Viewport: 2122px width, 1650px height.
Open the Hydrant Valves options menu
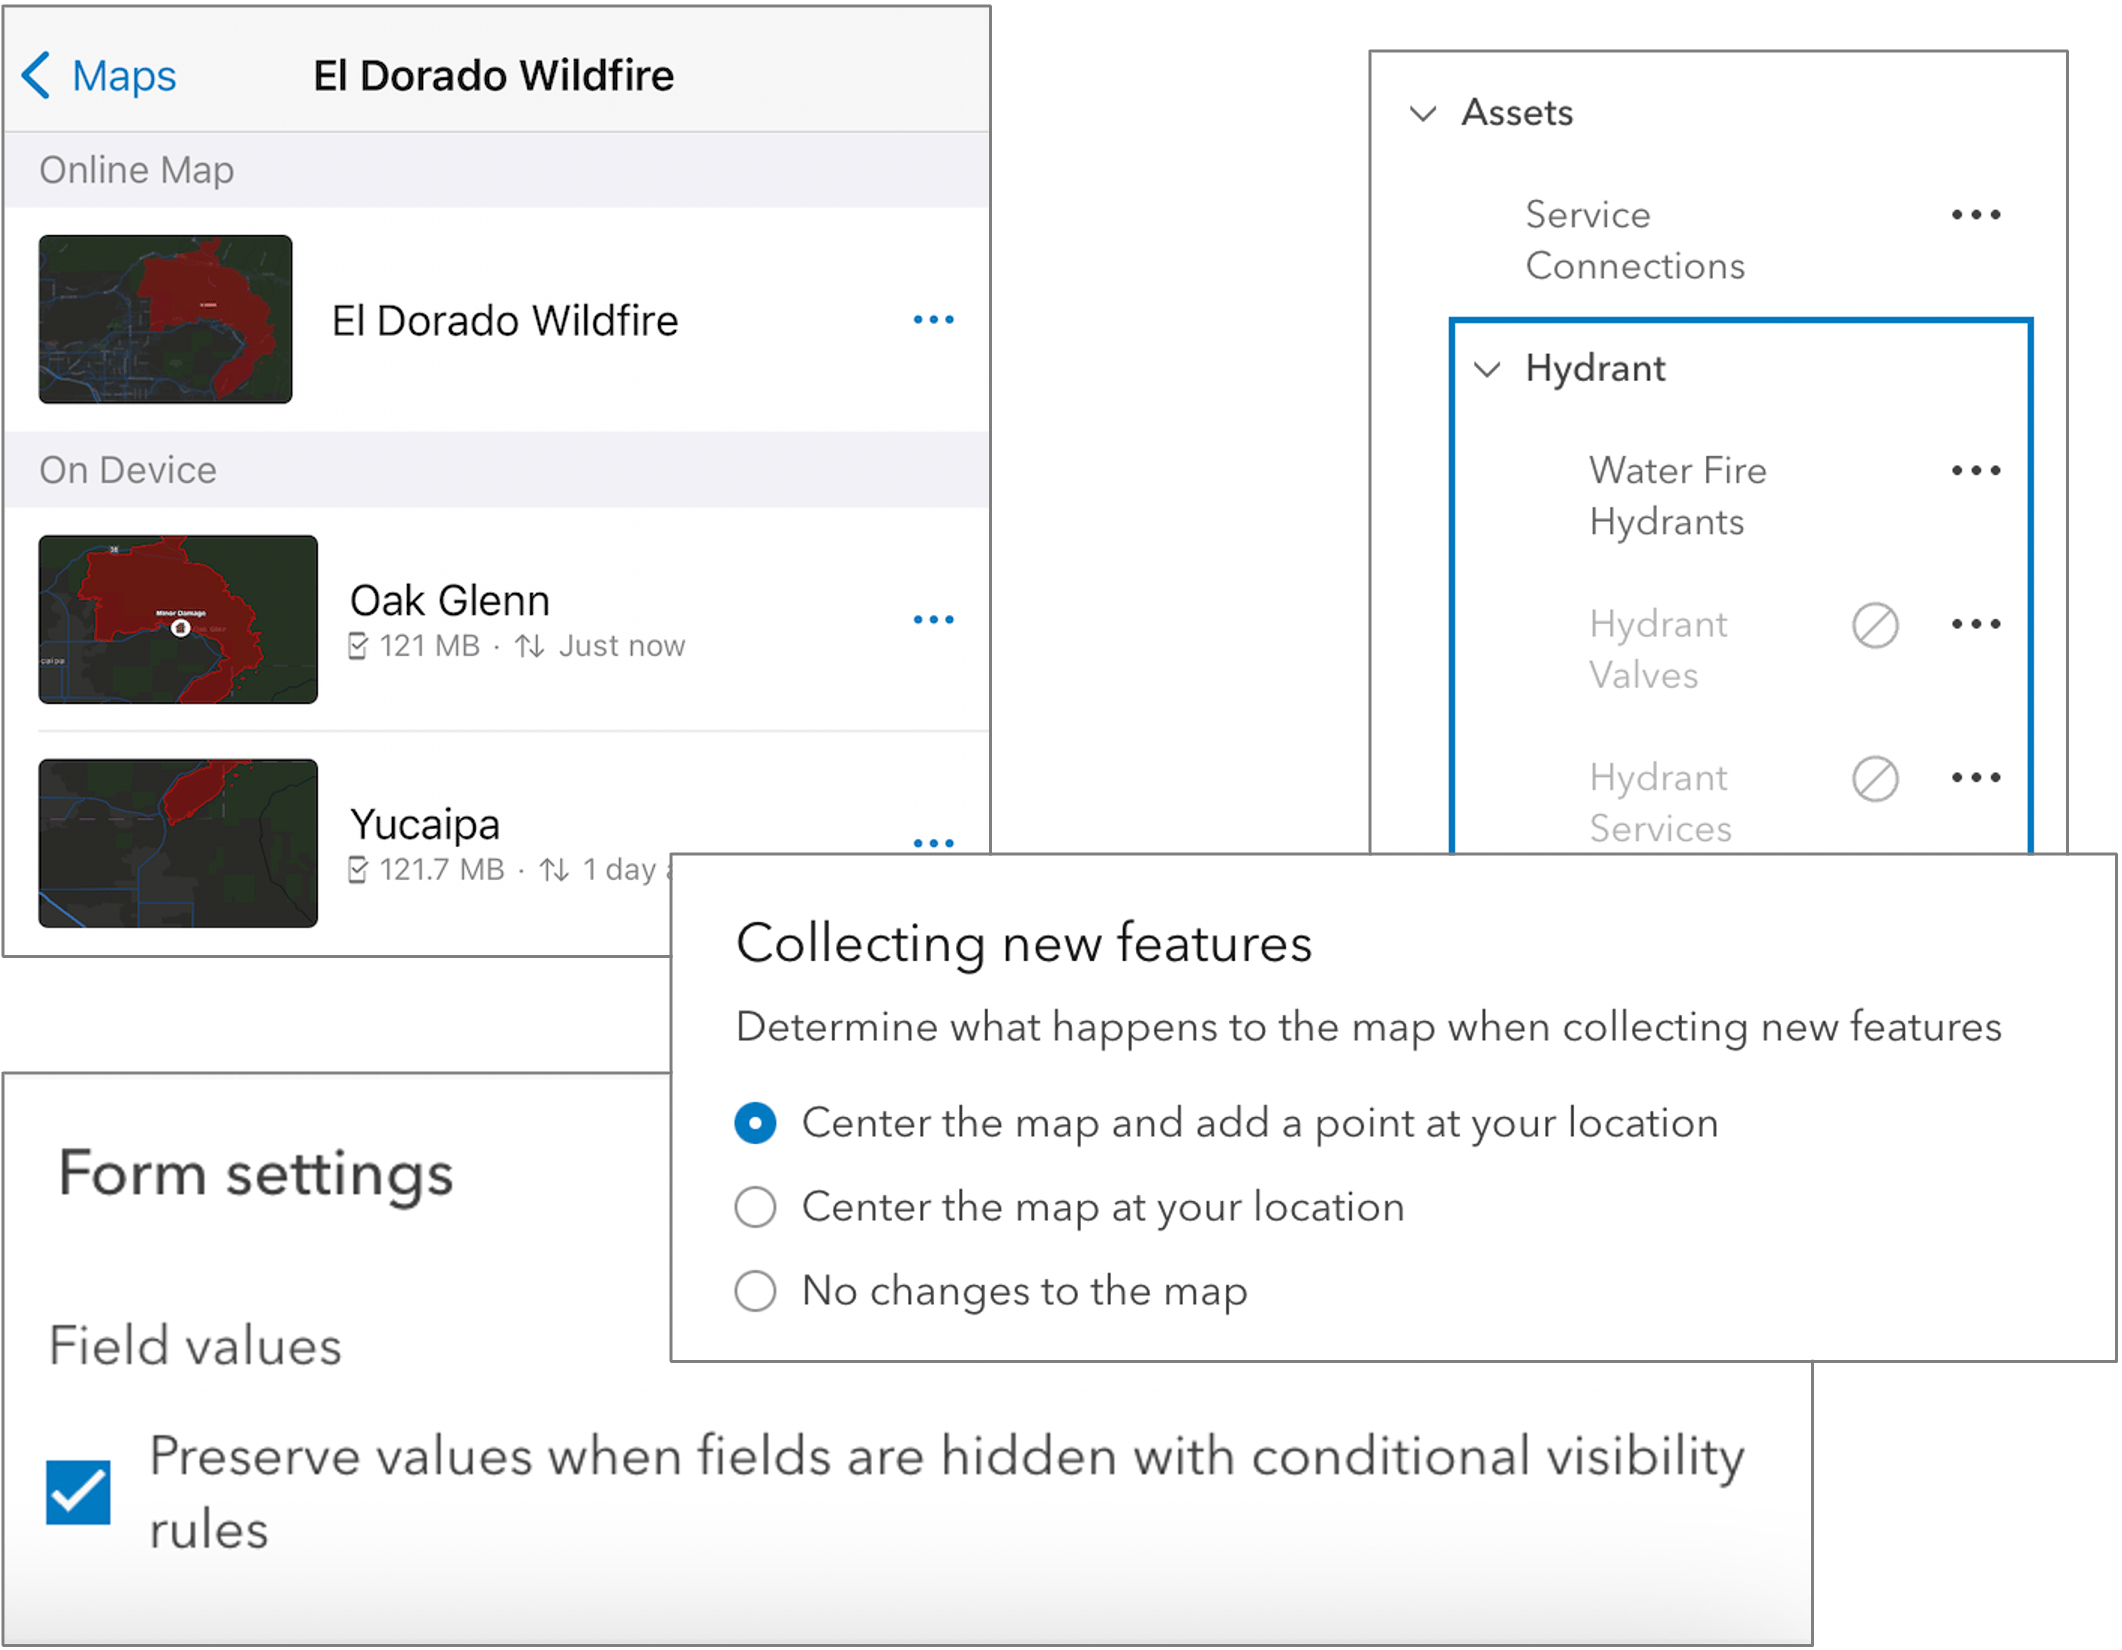point(1977,623)
